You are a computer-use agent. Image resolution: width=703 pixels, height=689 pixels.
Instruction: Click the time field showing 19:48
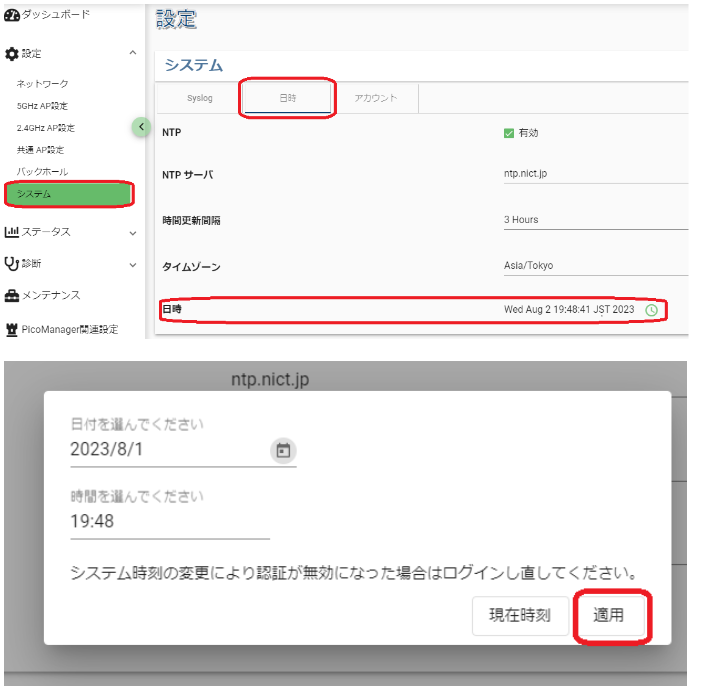[170, 522]
